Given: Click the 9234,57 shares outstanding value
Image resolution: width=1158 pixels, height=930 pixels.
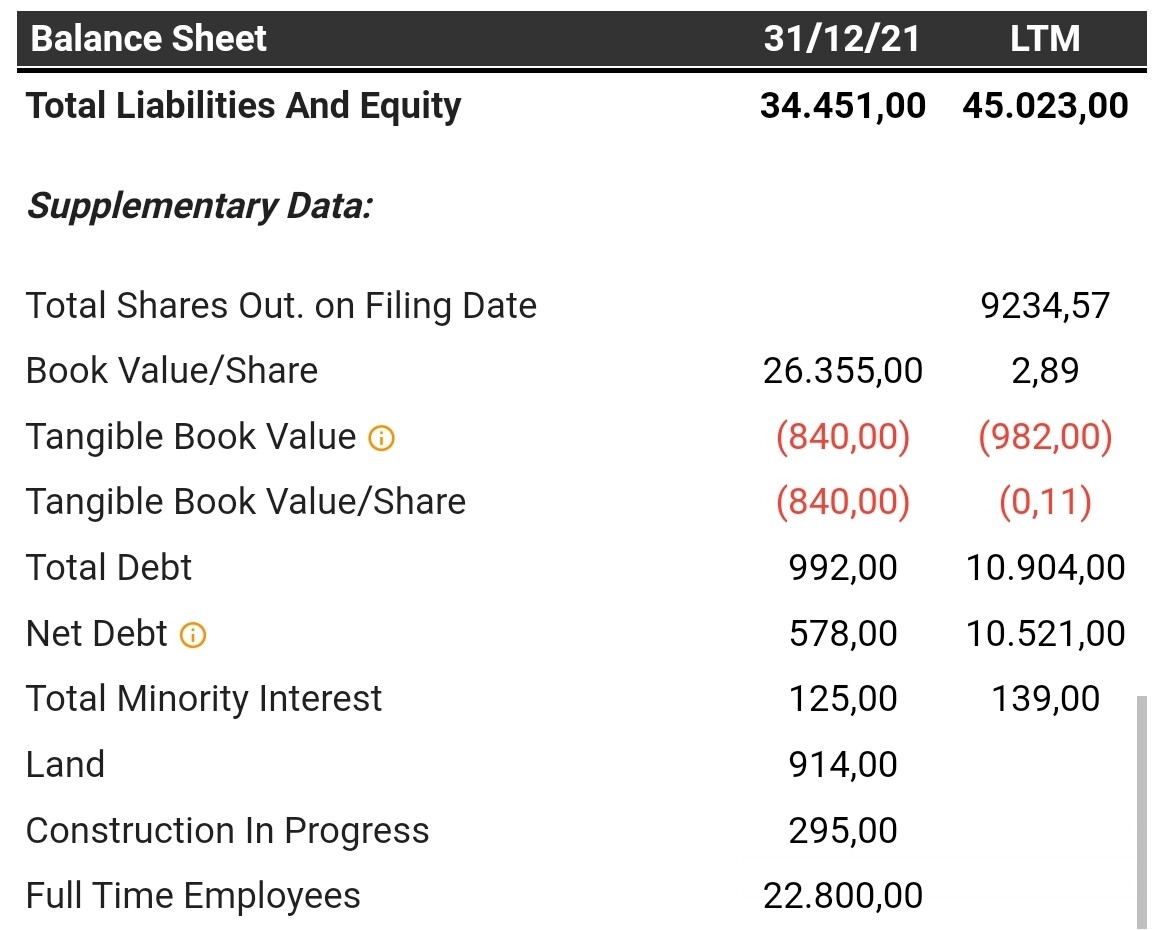Looking at the screenshot, I should [1046, 306].
